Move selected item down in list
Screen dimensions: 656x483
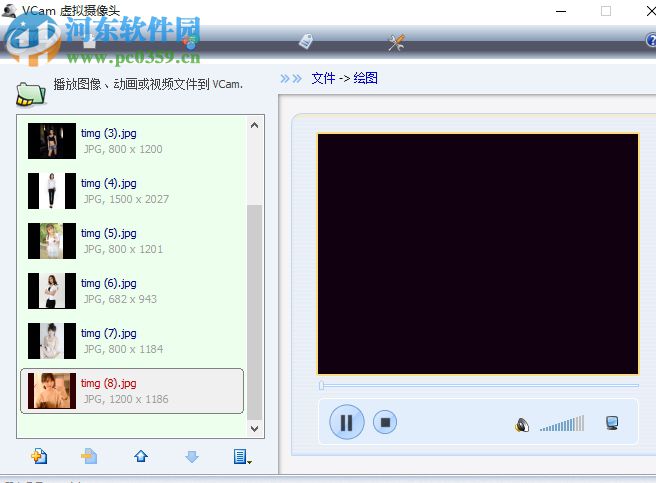click(x=192, y=456)
